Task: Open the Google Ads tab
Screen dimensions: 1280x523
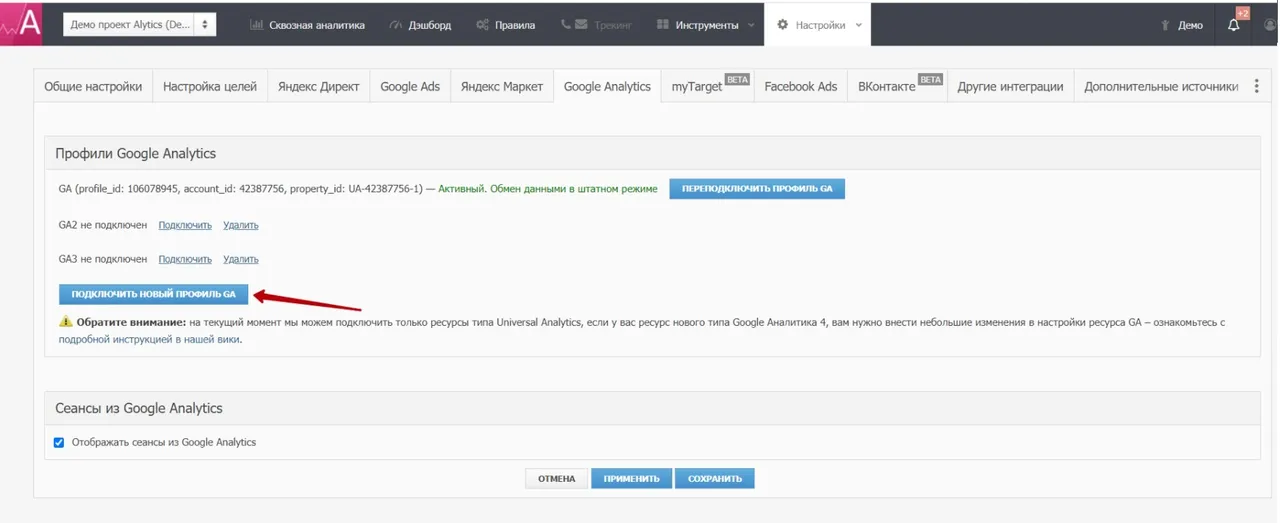Action: pyautogui.click(x=410, y=87)
